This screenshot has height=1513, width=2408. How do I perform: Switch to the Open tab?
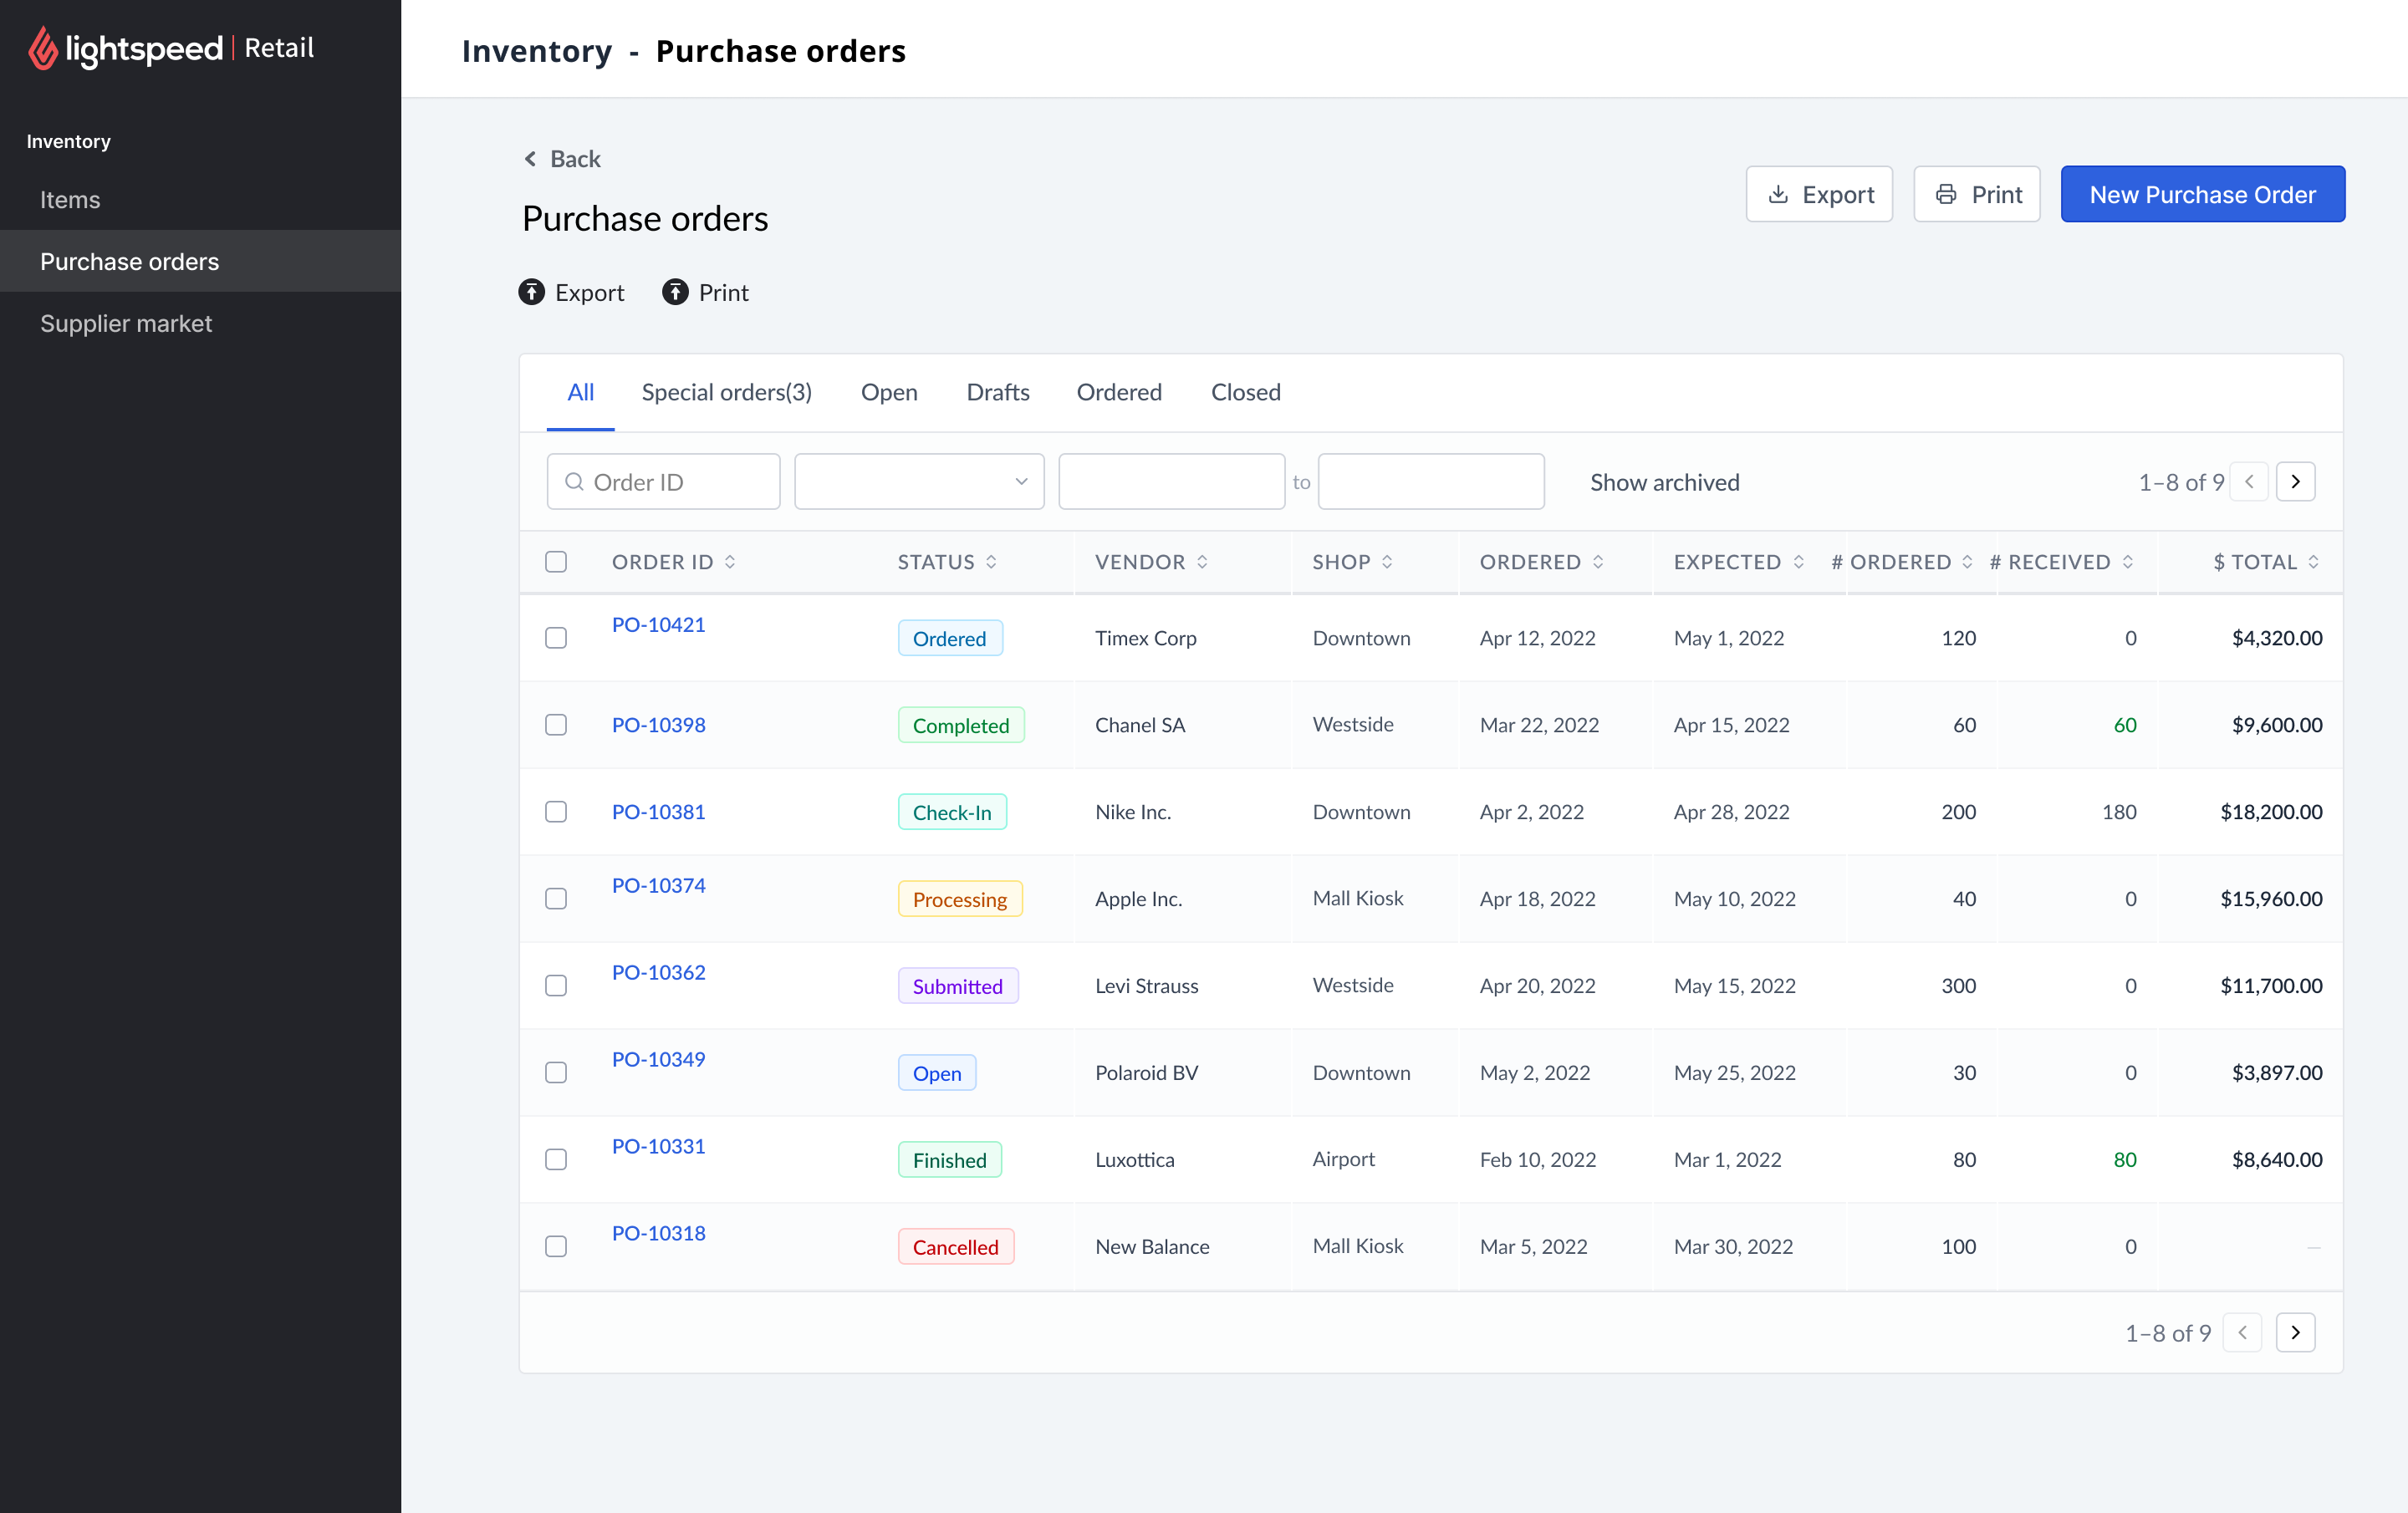click(x=889, y=392)
